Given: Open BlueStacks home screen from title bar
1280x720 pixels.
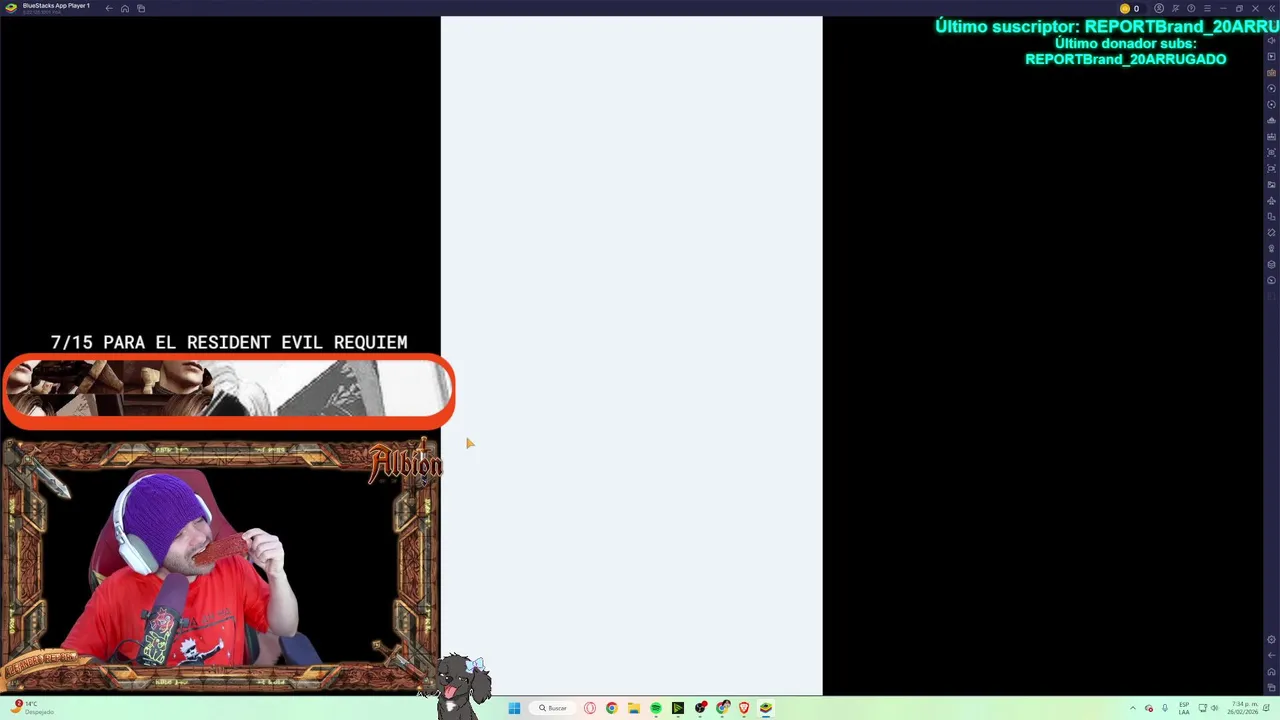Looking at the screenshot, I should [x=125, y=8].
